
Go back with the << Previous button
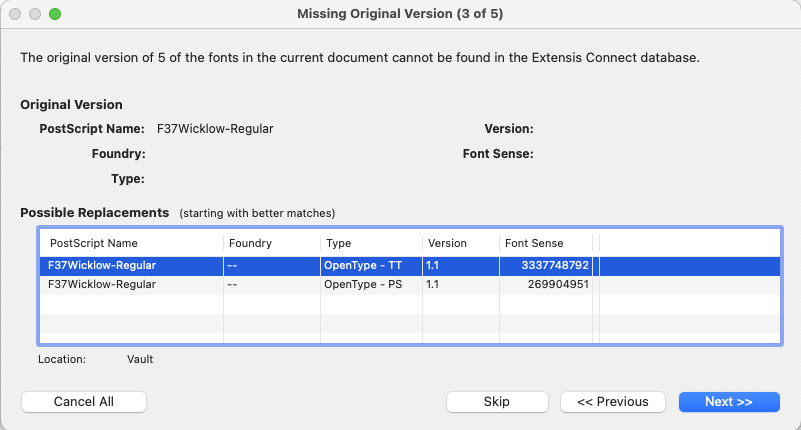[x=613, y=401]
